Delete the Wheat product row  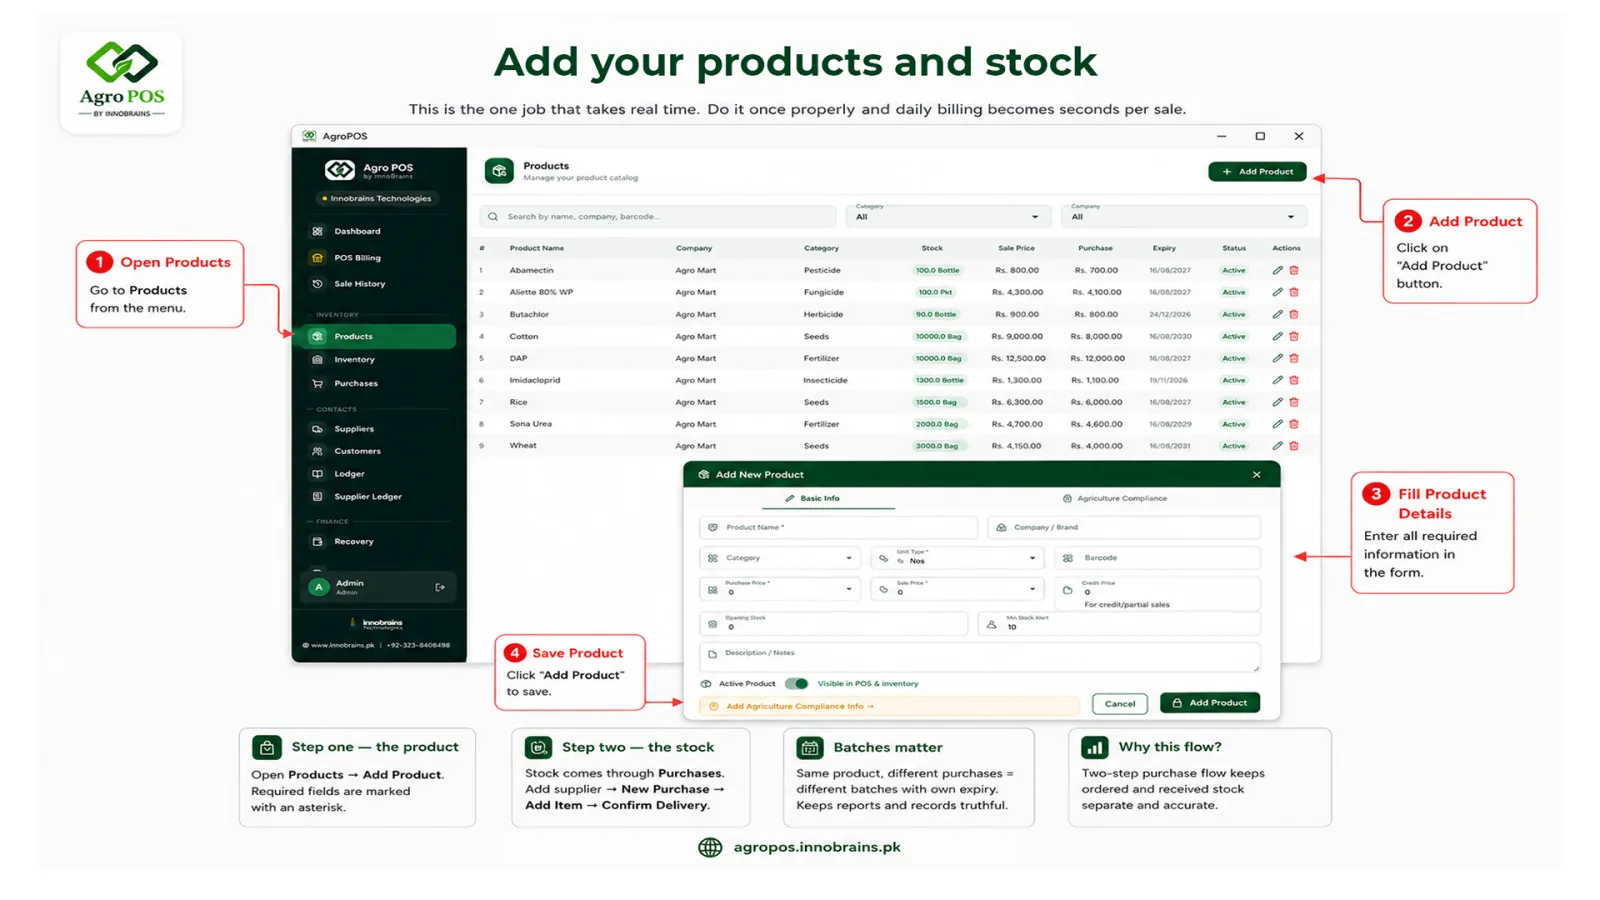[1294, 446]
